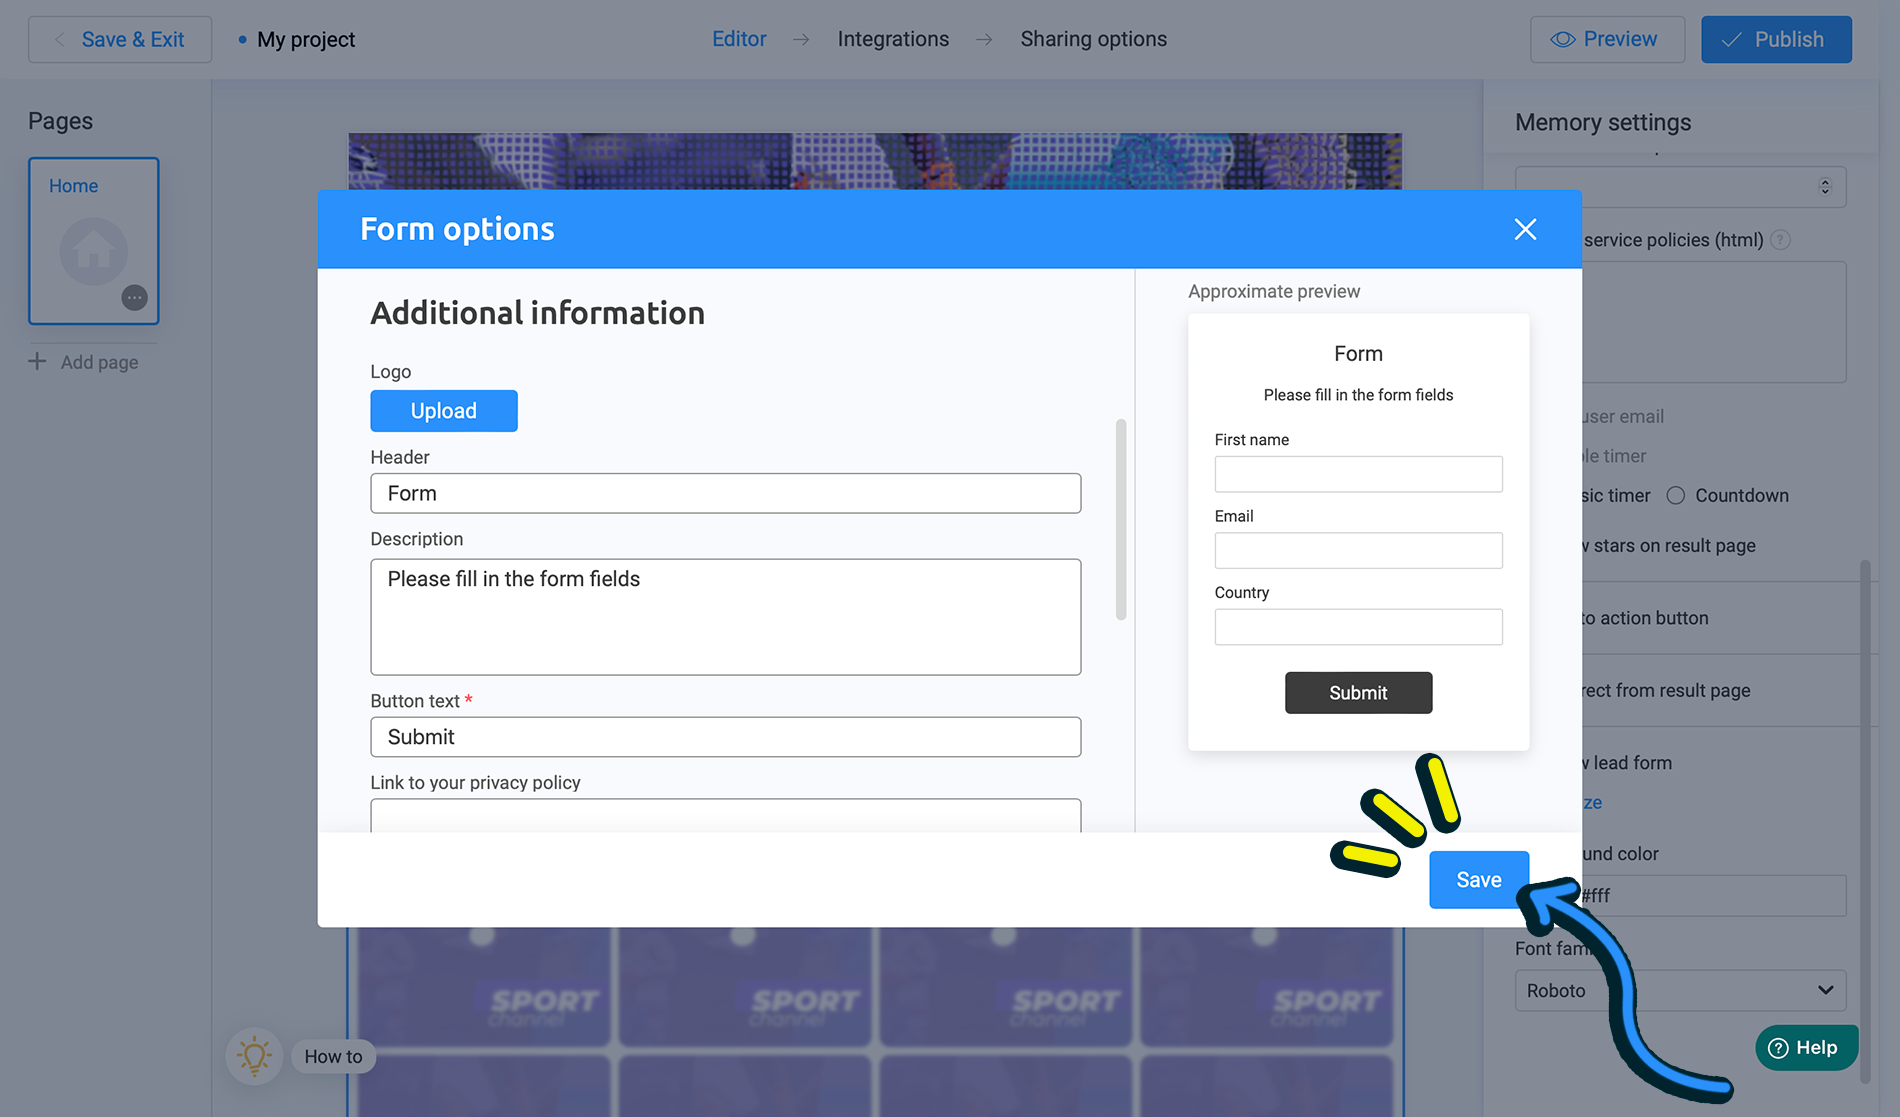Click the privacy policy link field
Screen dimensions: 1900x1117
[x=726, y=815]
